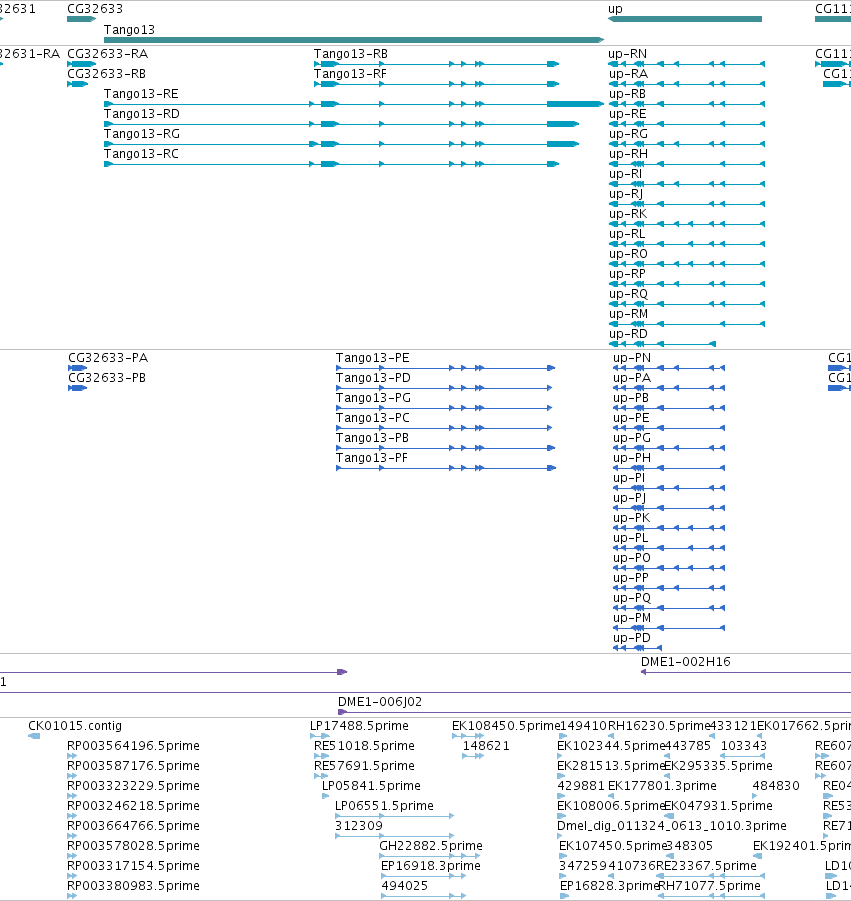The height and width of the screenshot is (901, 851).
Task: Select EST RP003323229.5prime
Action: coord(133,786)
